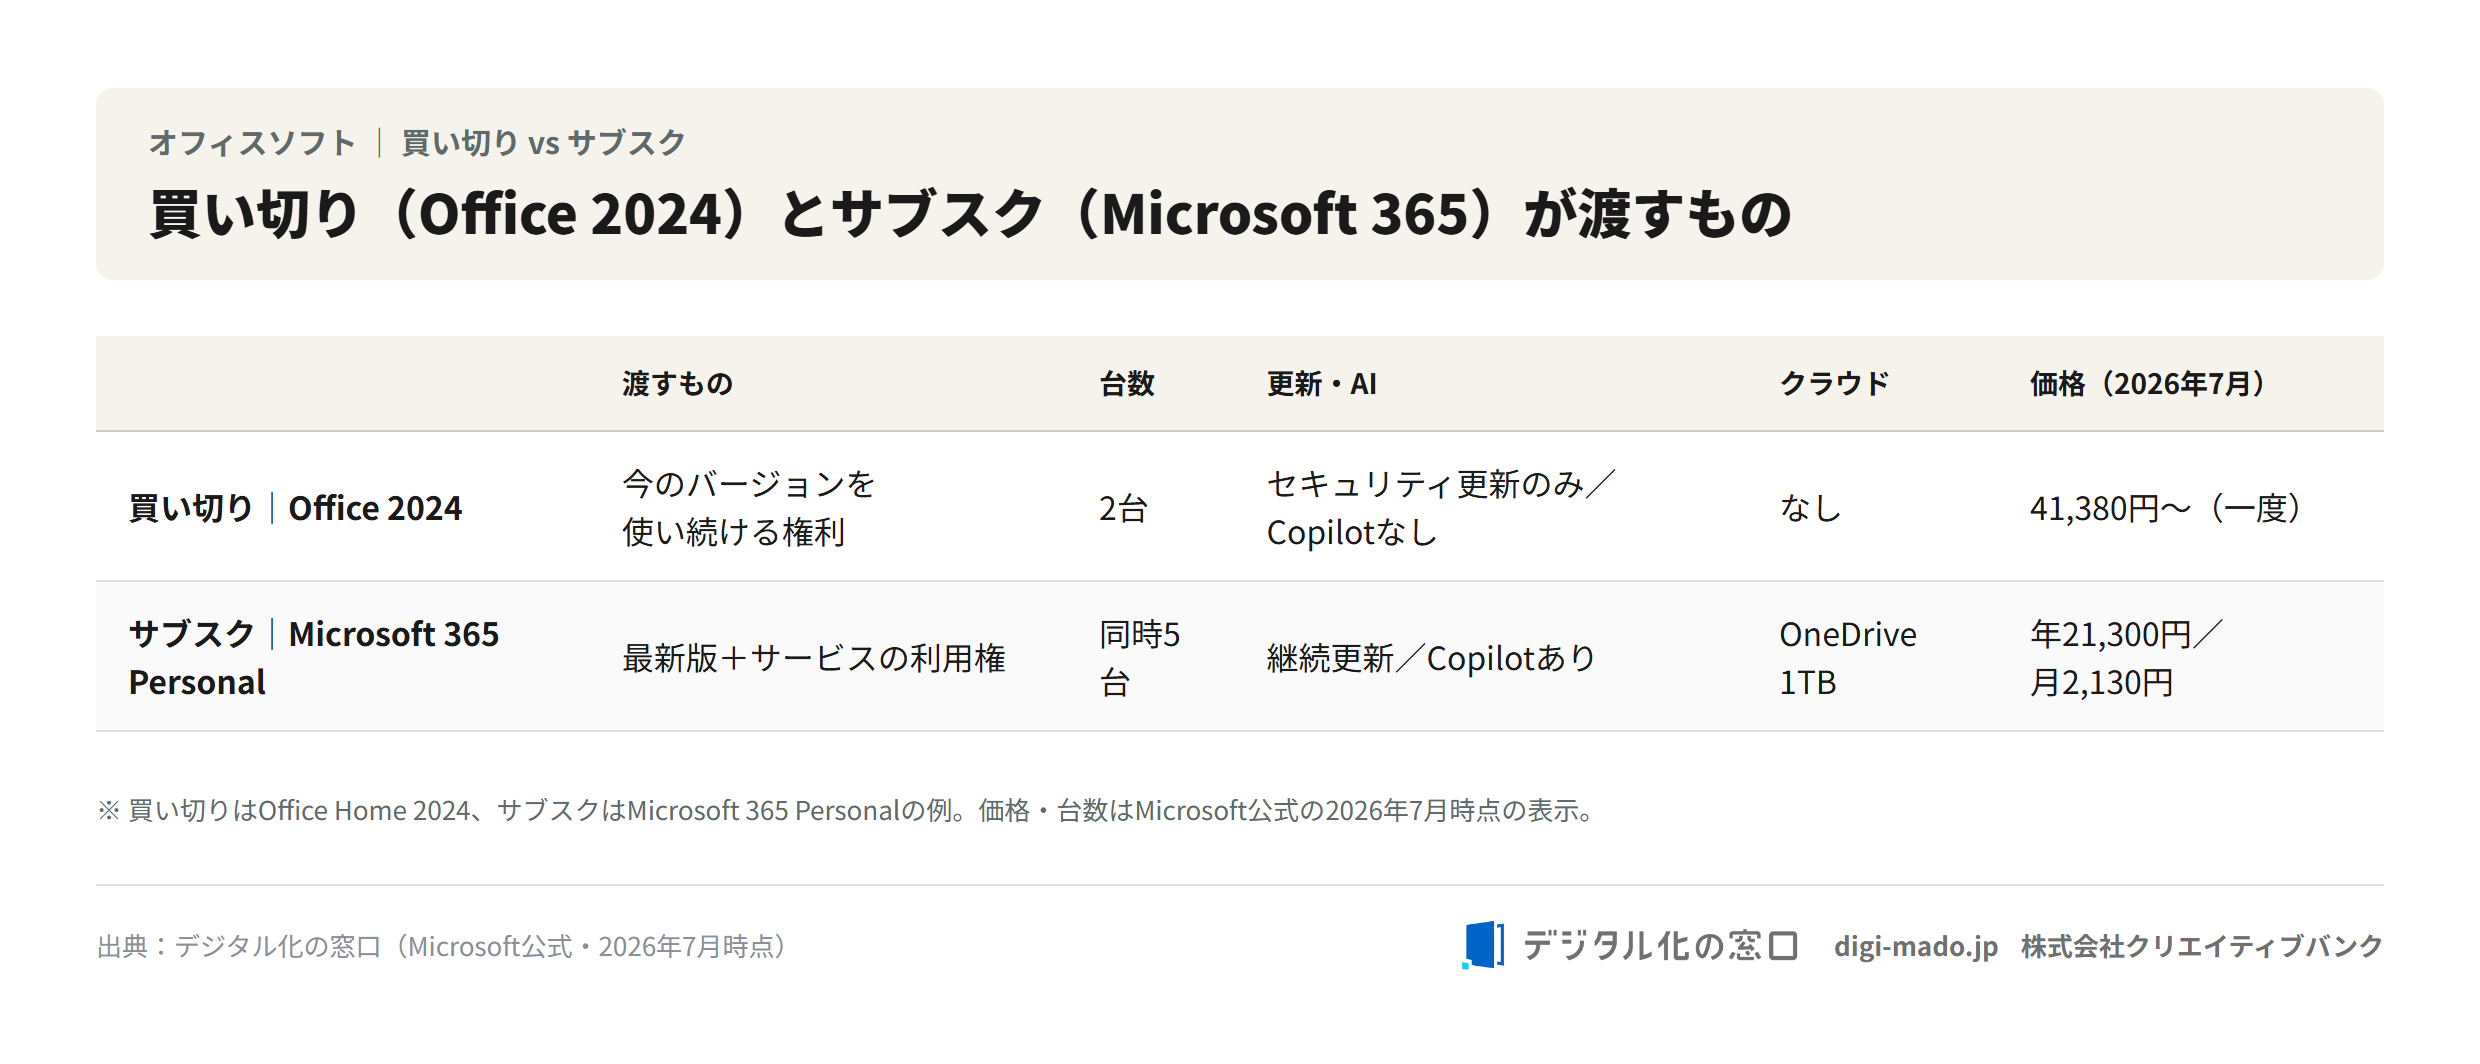Viewport: 2480px width, 1064px height.
Task: Click the 41,380円〜（一度）price cell
Action: pos(2166,508)
